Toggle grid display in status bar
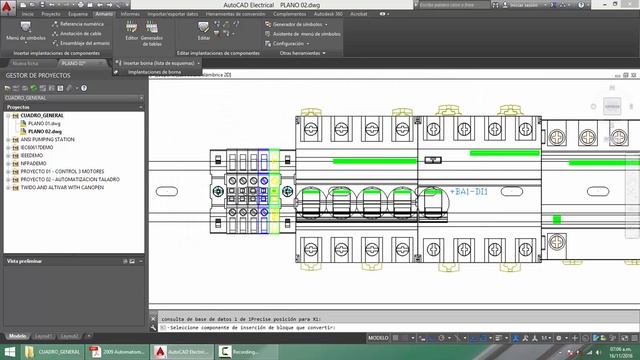The width and height of the screenshot is (640, 360). 395,338
